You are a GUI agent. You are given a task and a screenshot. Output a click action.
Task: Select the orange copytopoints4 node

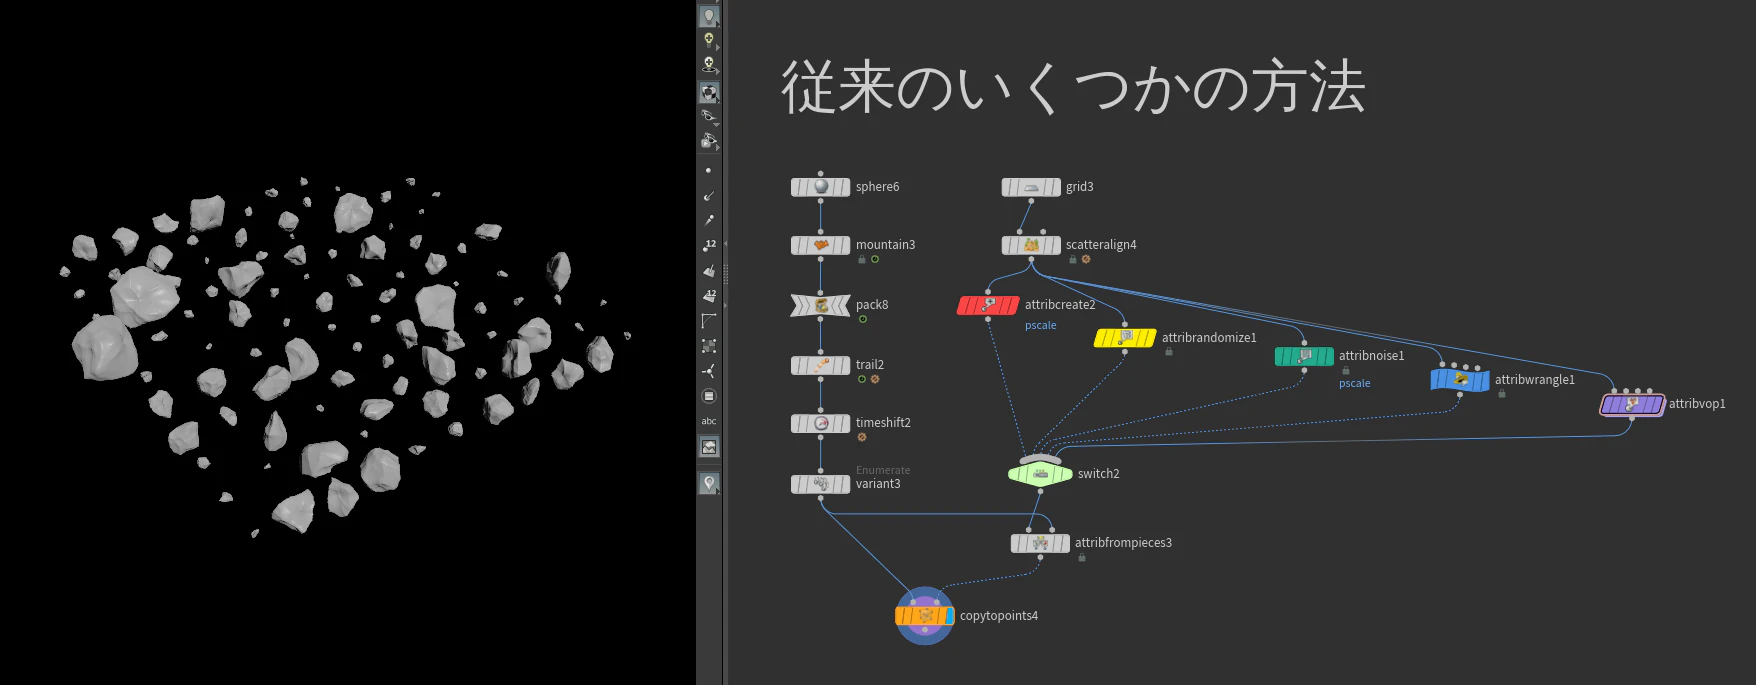point(925,616)
